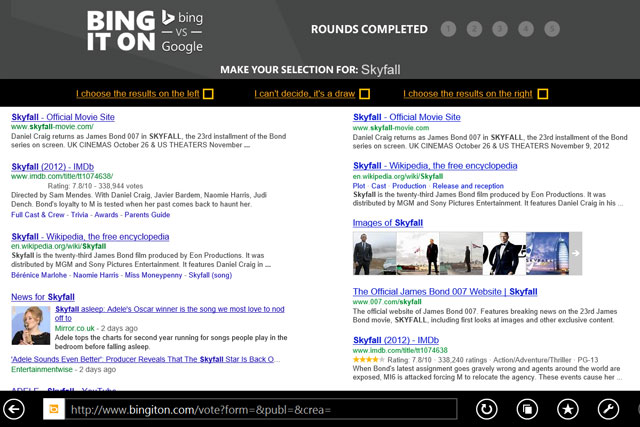
Task: Click the site favicon in address bar
Action: coord(55,409)
